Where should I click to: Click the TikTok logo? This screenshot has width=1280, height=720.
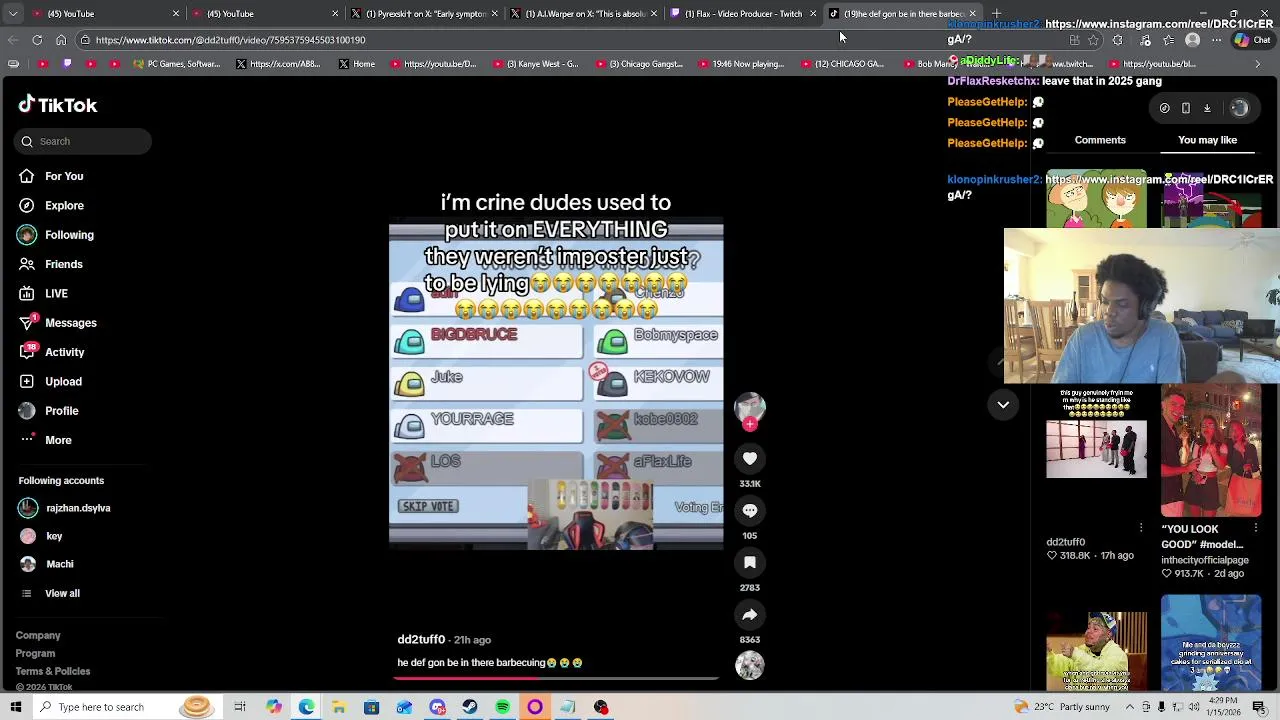click(57, 105)
